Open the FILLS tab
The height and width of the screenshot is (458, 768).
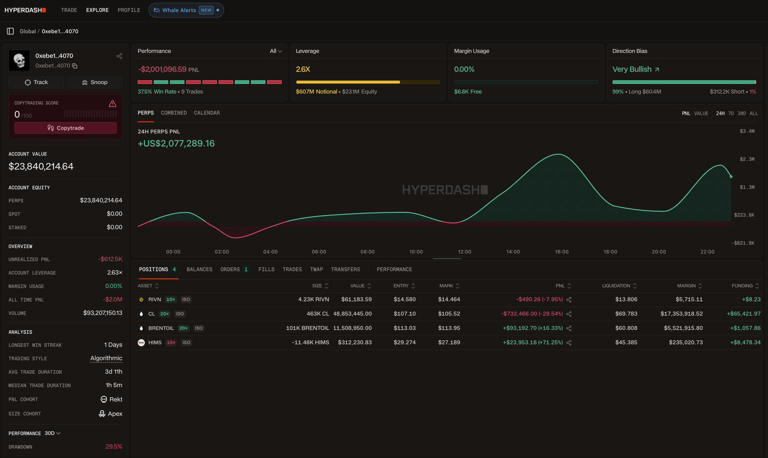coord(266,269)
